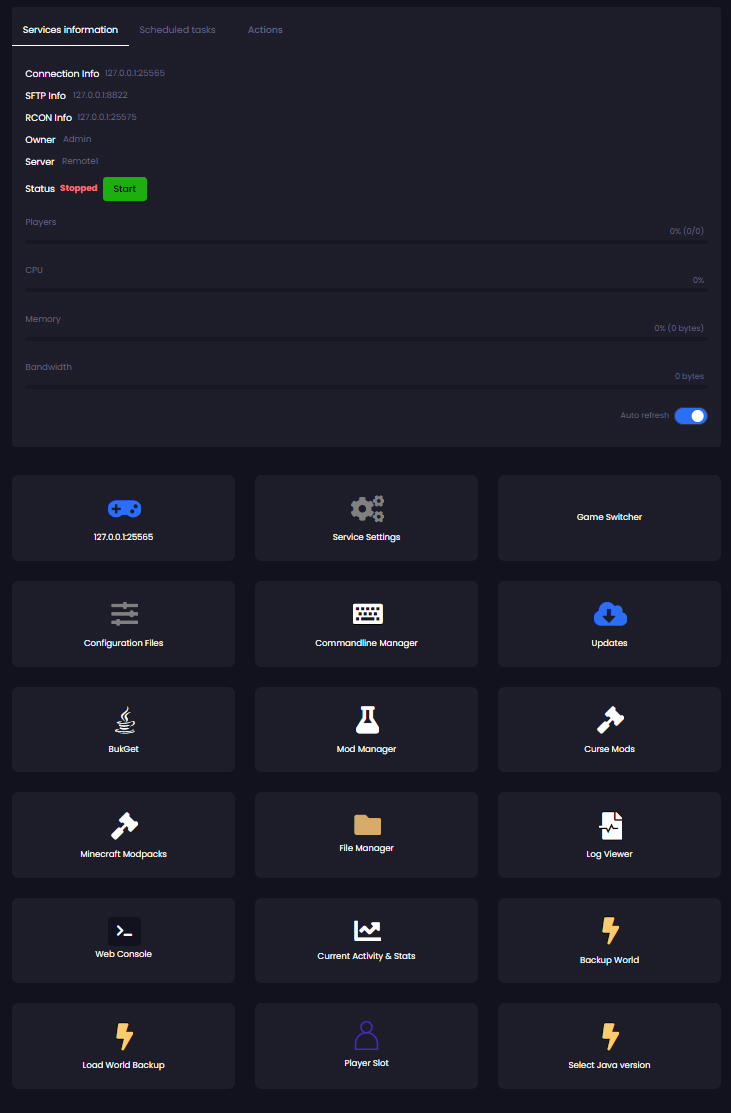Click the Curse Mods hammer icon
731x1113 pixels.
pos(609,720)
